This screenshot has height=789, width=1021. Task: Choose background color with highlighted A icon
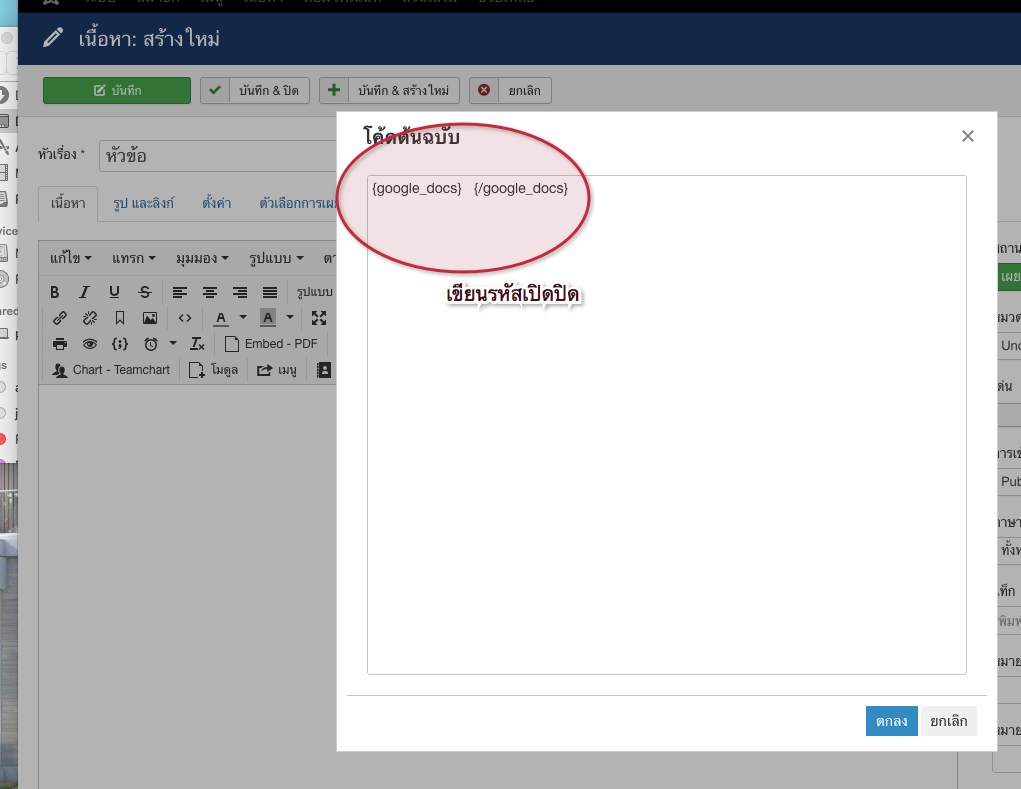coord(268,318)
